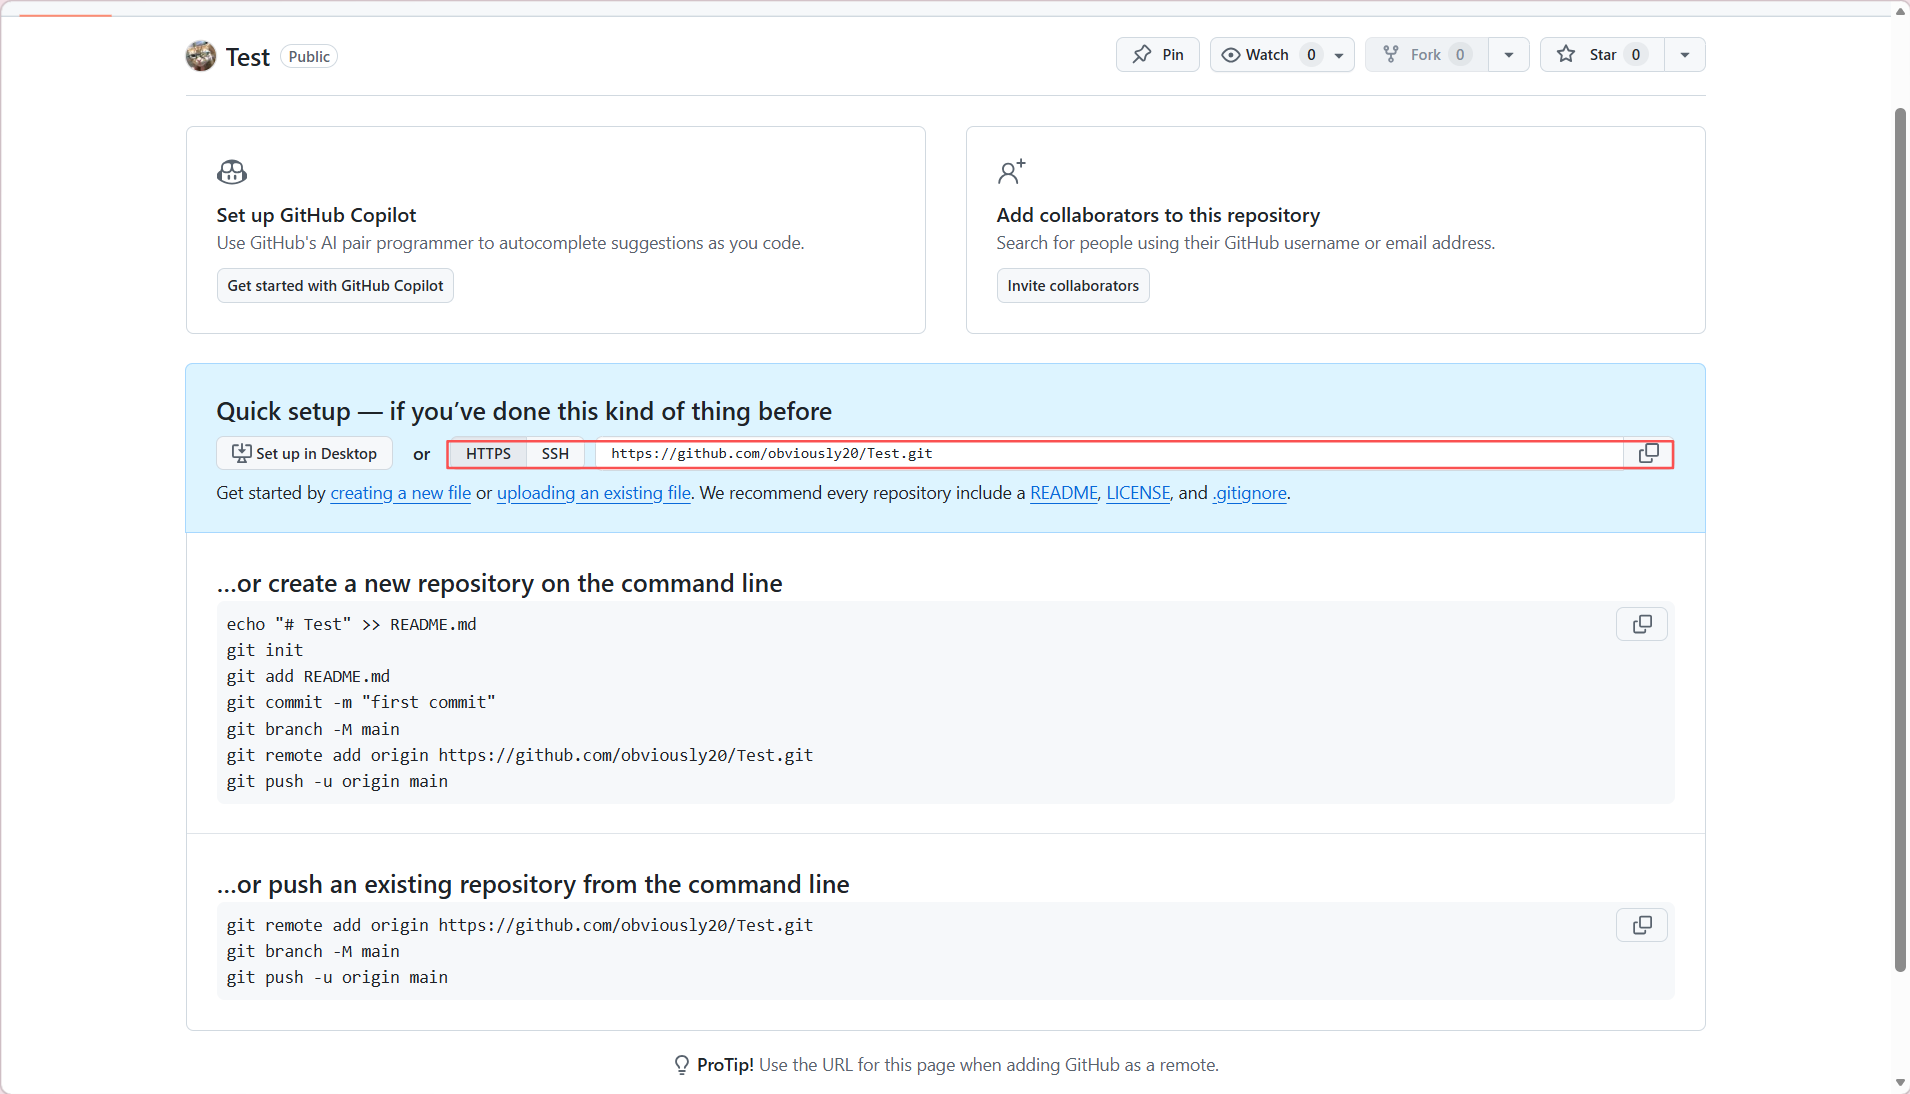Click the page's vertical scrollbar
This screenshot has height=1094, width=1910.
click(1900, 540)
